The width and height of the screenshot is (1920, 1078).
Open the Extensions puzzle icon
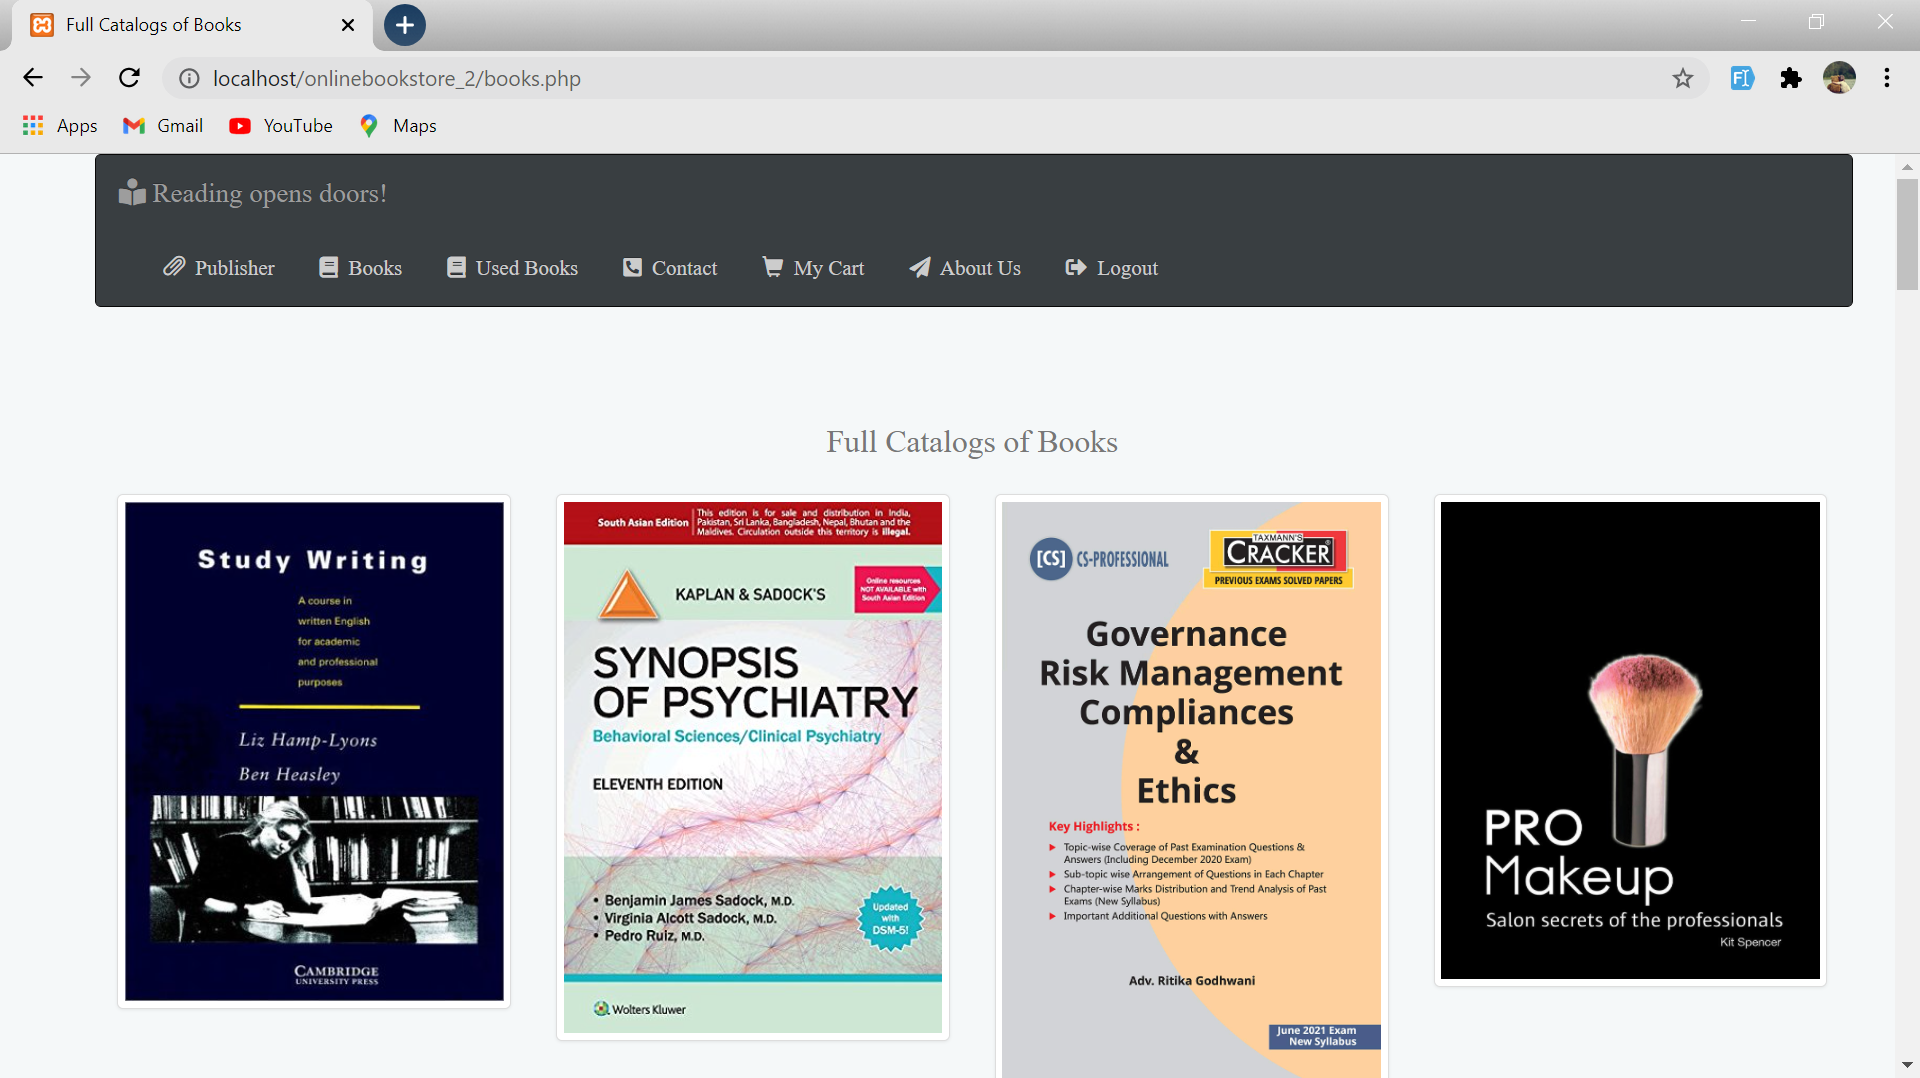tap(1791, 78)
